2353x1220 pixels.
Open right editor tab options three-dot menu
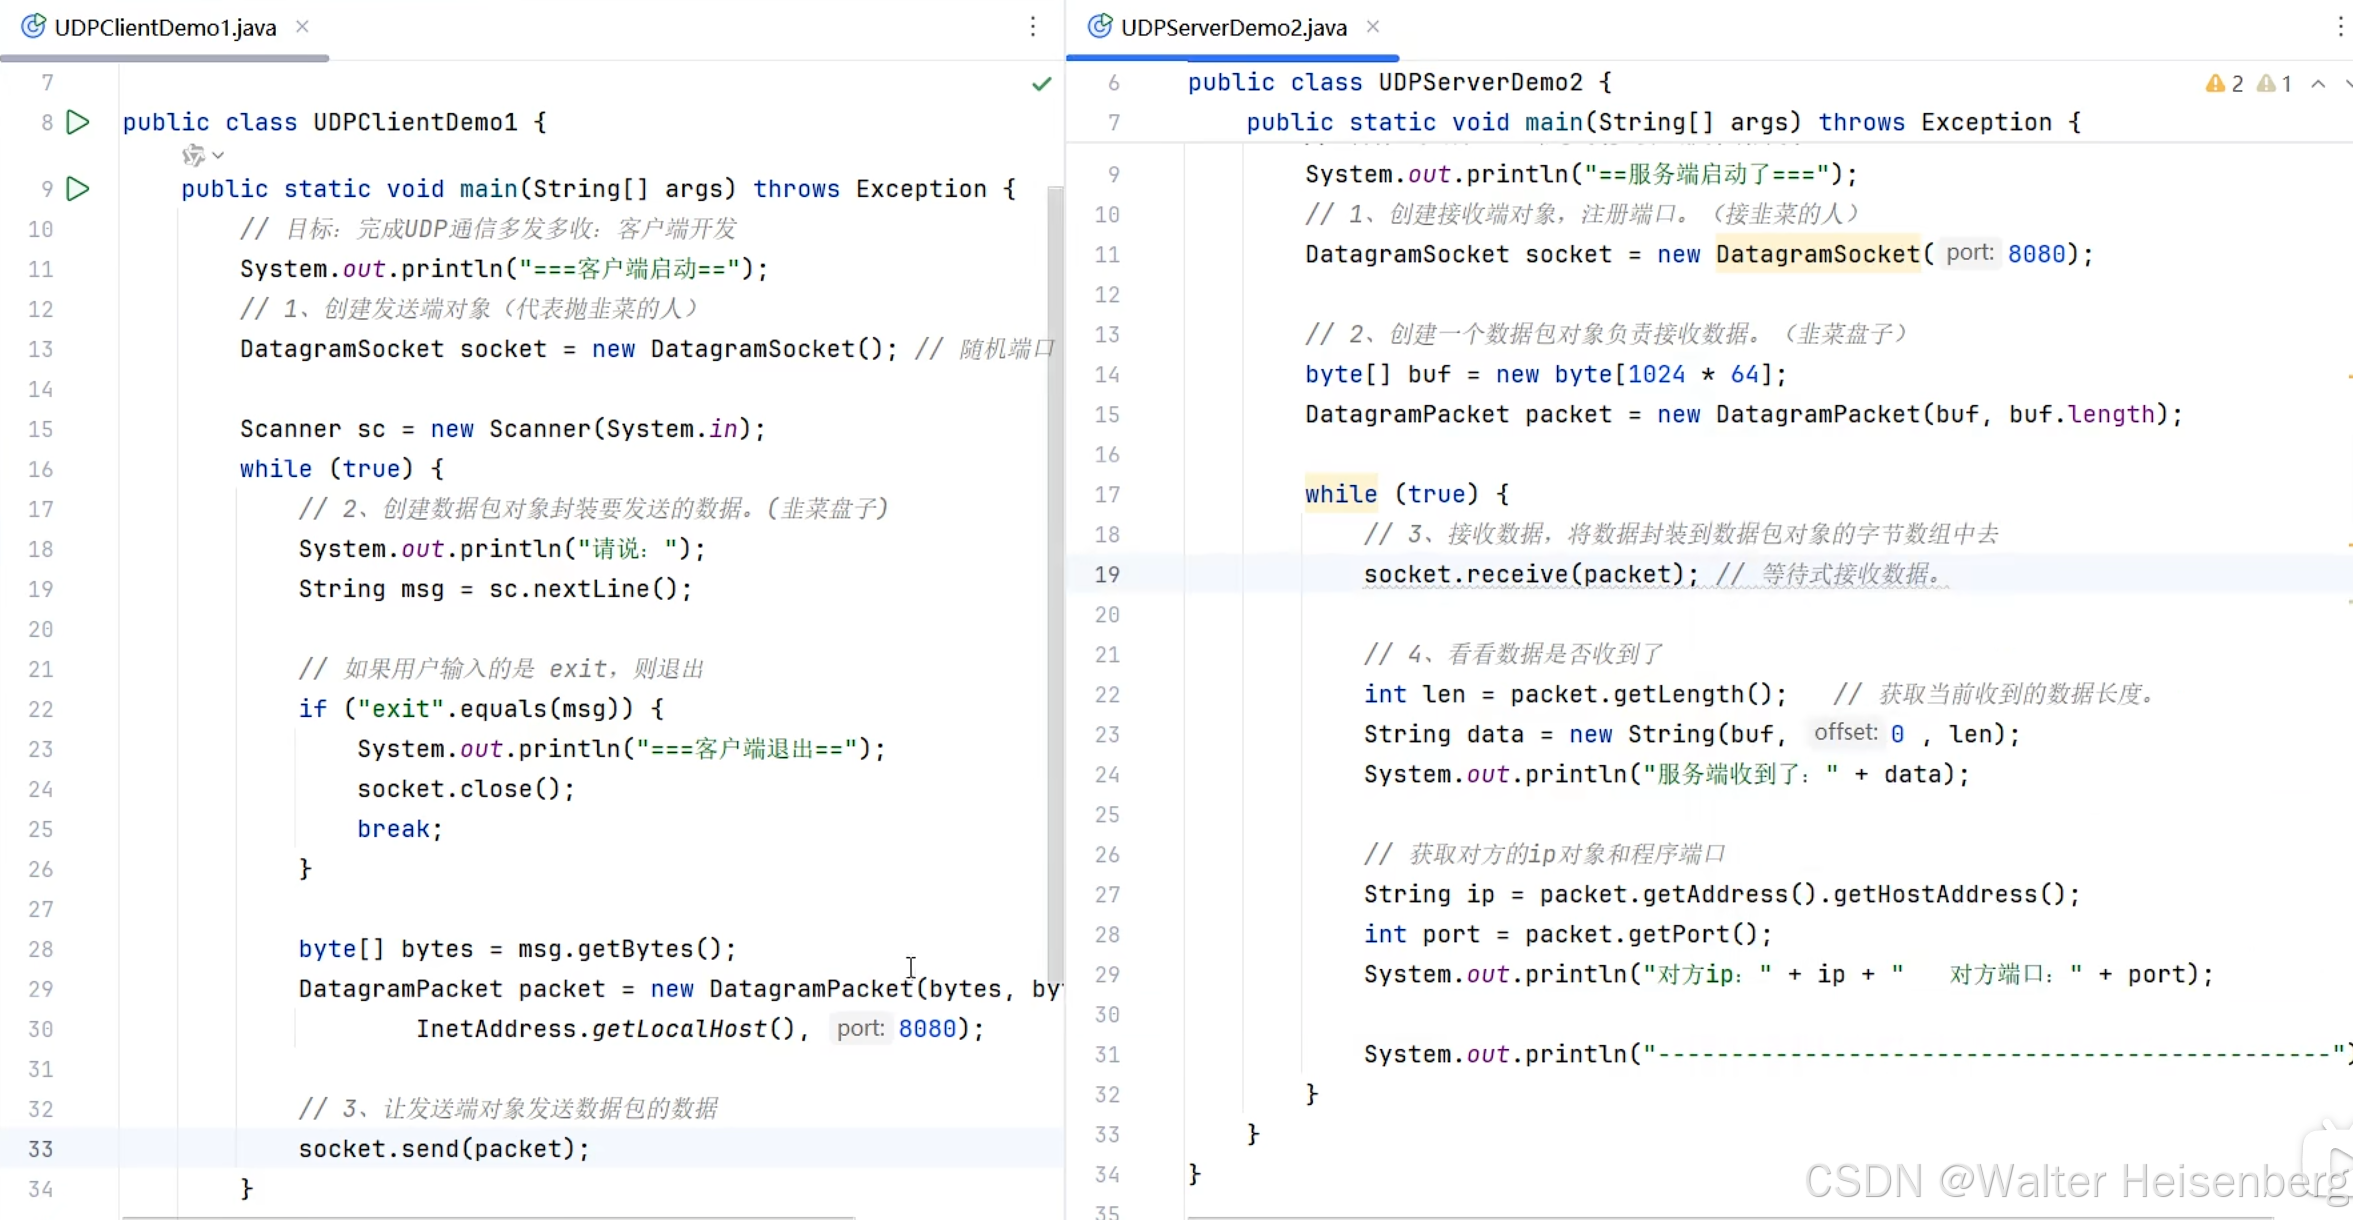click(2340, 27)
